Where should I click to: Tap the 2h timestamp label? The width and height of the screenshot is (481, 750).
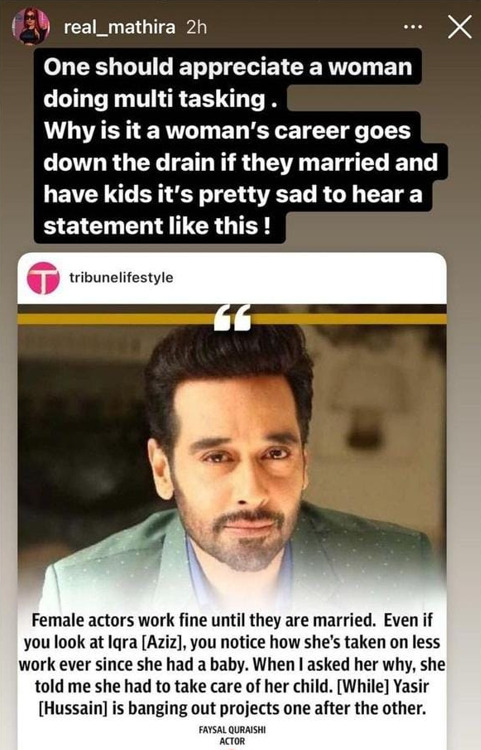coord(197,28)
